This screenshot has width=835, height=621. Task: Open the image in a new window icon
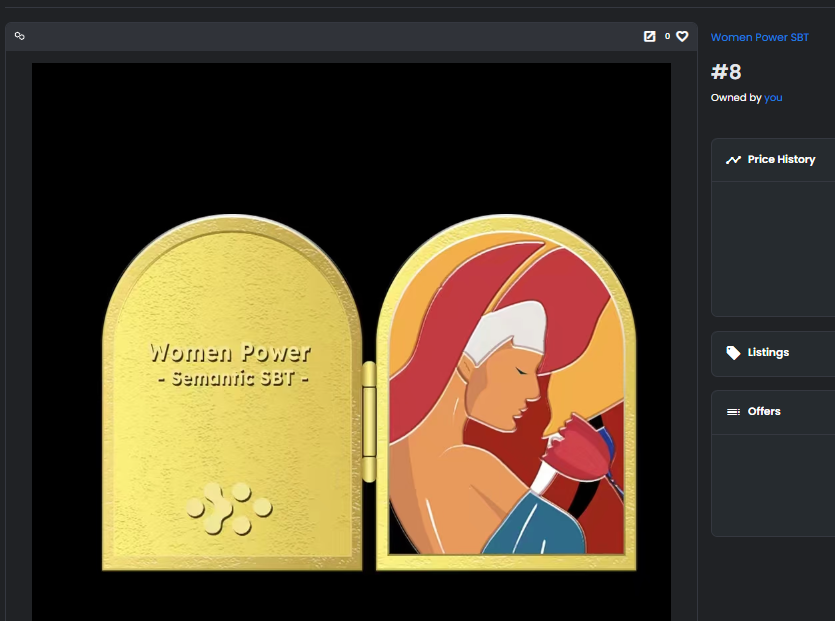(650, 36)
